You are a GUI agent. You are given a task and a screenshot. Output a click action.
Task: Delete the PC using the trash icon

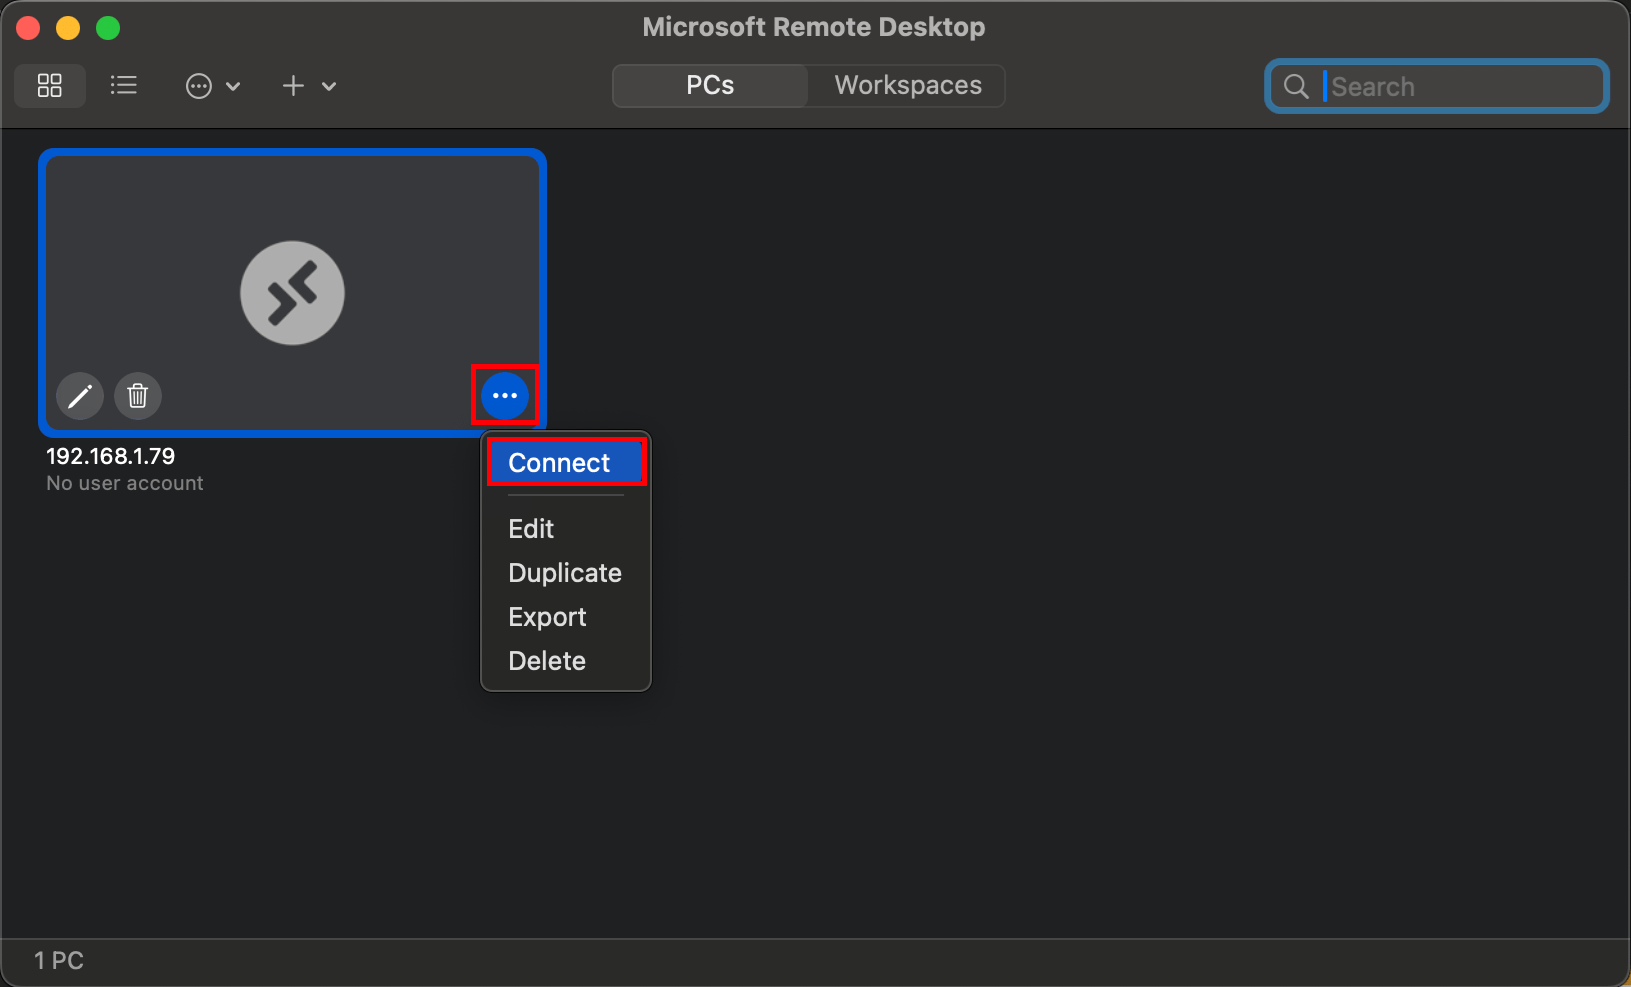[x=137, y=396]
